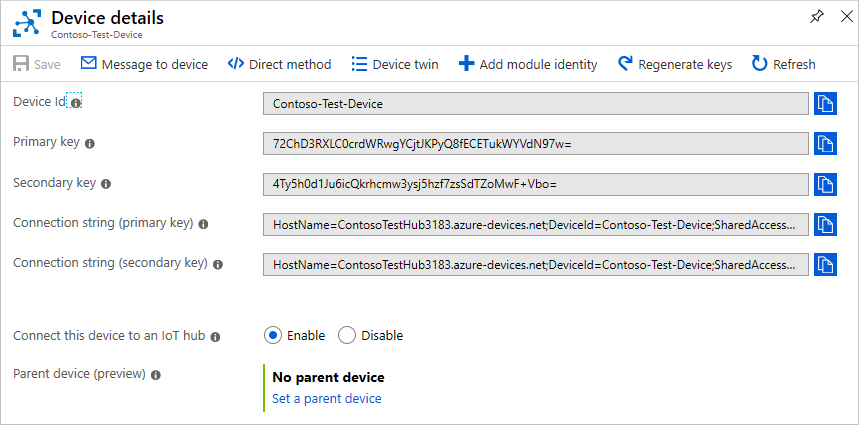Click the Set a parent device link
The height and width of the screenshot is (425, 859).
coord(327,398)
